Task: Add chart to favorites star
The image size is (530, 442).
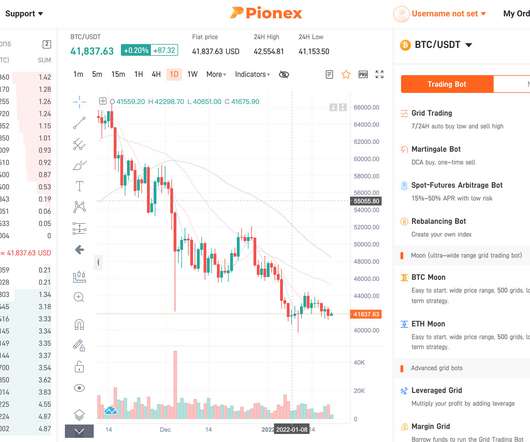Action: 346,74
